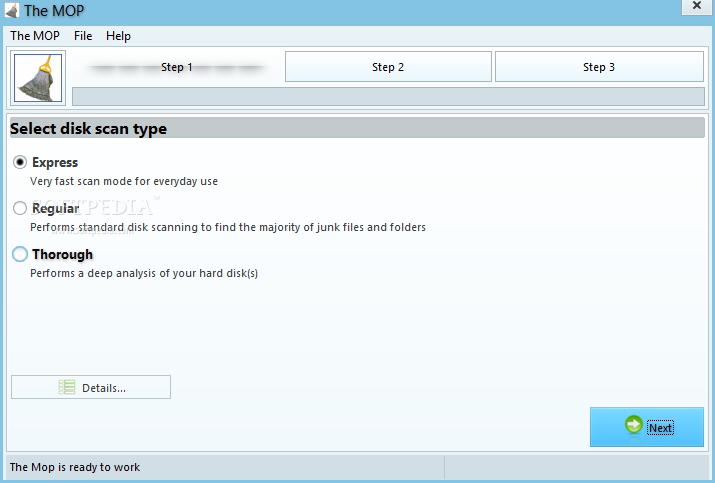
Task: Click the green list icon on Details
Action: click(x=67, y=387)
